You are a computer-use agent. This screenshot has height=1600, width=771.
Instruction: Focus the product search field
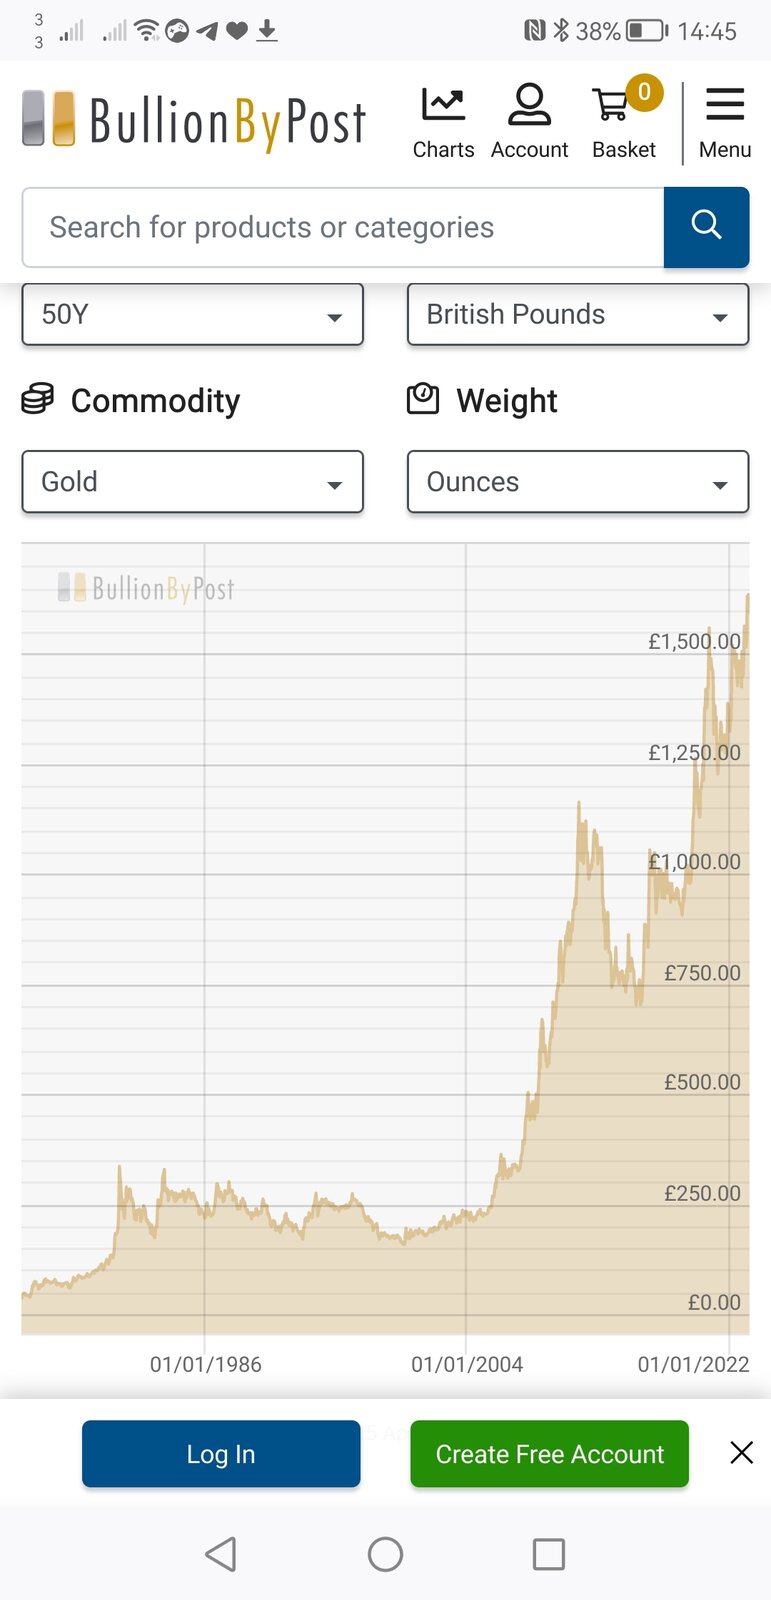point(342,227)
